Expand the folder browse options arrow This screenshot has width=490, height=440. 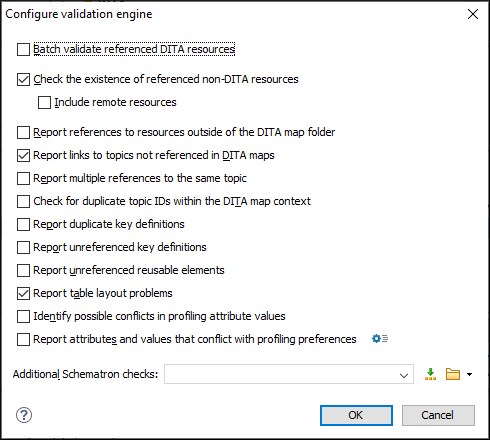click(469, 374)
